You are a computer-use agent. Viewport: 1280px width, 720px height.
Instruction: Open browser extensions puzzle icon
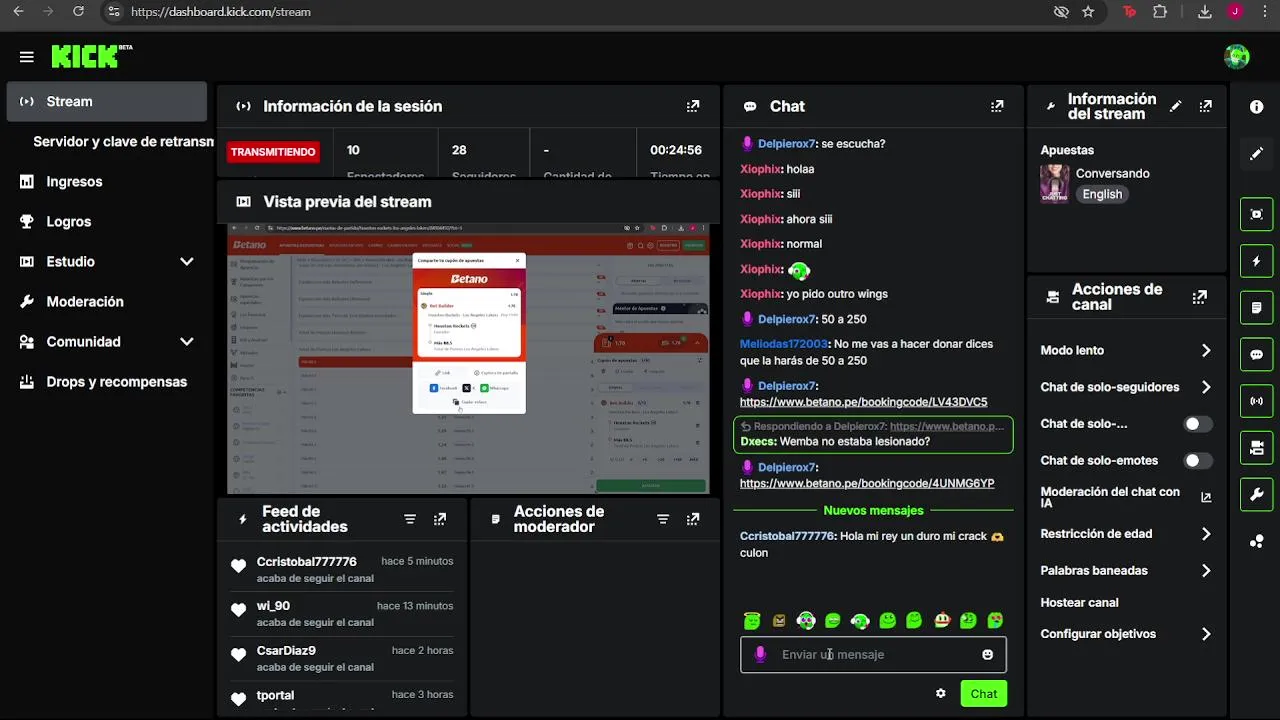coord(1160,12)
